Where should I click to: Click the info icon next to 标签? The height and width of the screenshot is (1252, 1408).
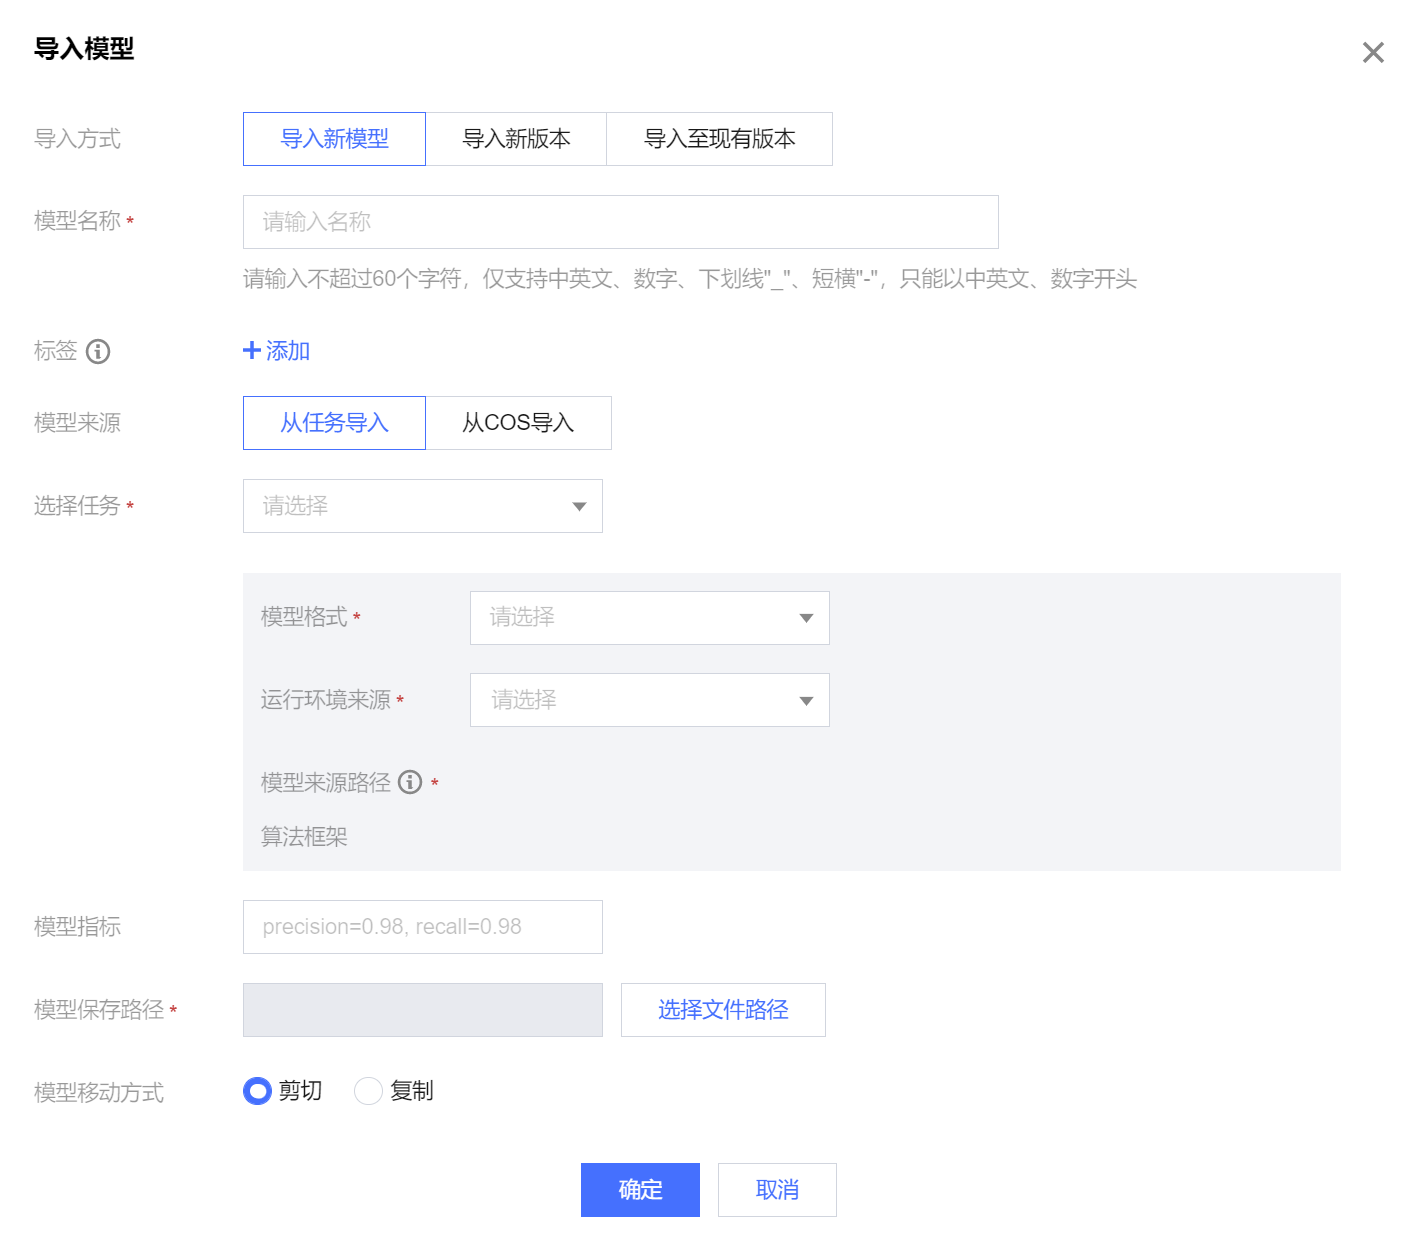click(x=98, y=351)
